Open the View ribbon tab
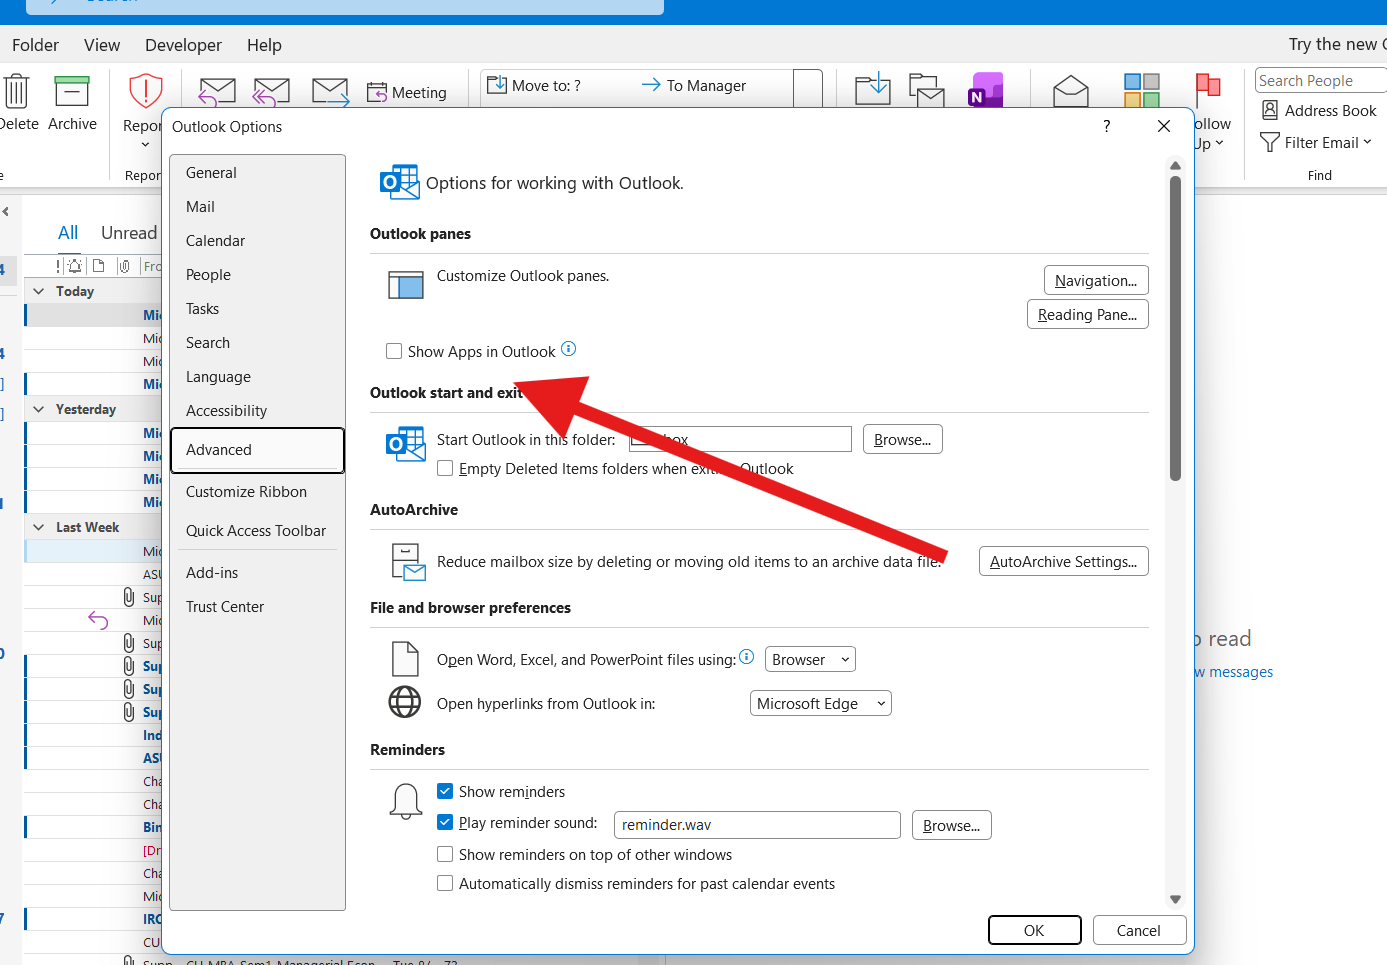This screenshot has width=1387, height=965. [102, 45]
